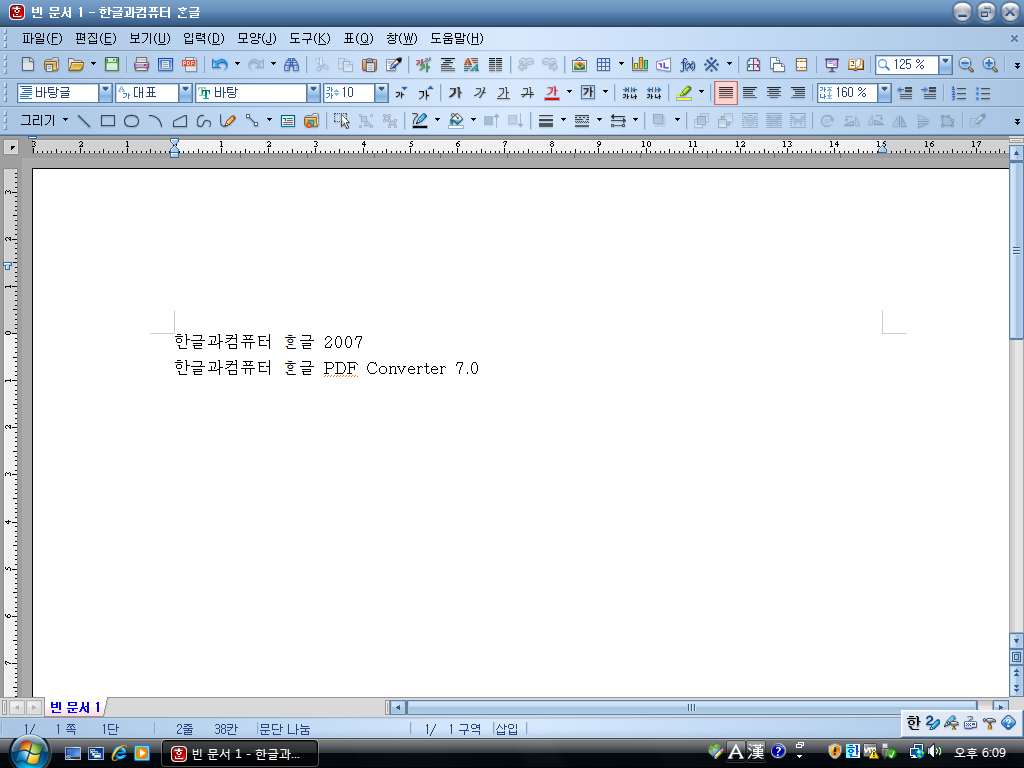Apply bulleted list formatting
This screenshot has width=1024, height=768.
point(983,93)
